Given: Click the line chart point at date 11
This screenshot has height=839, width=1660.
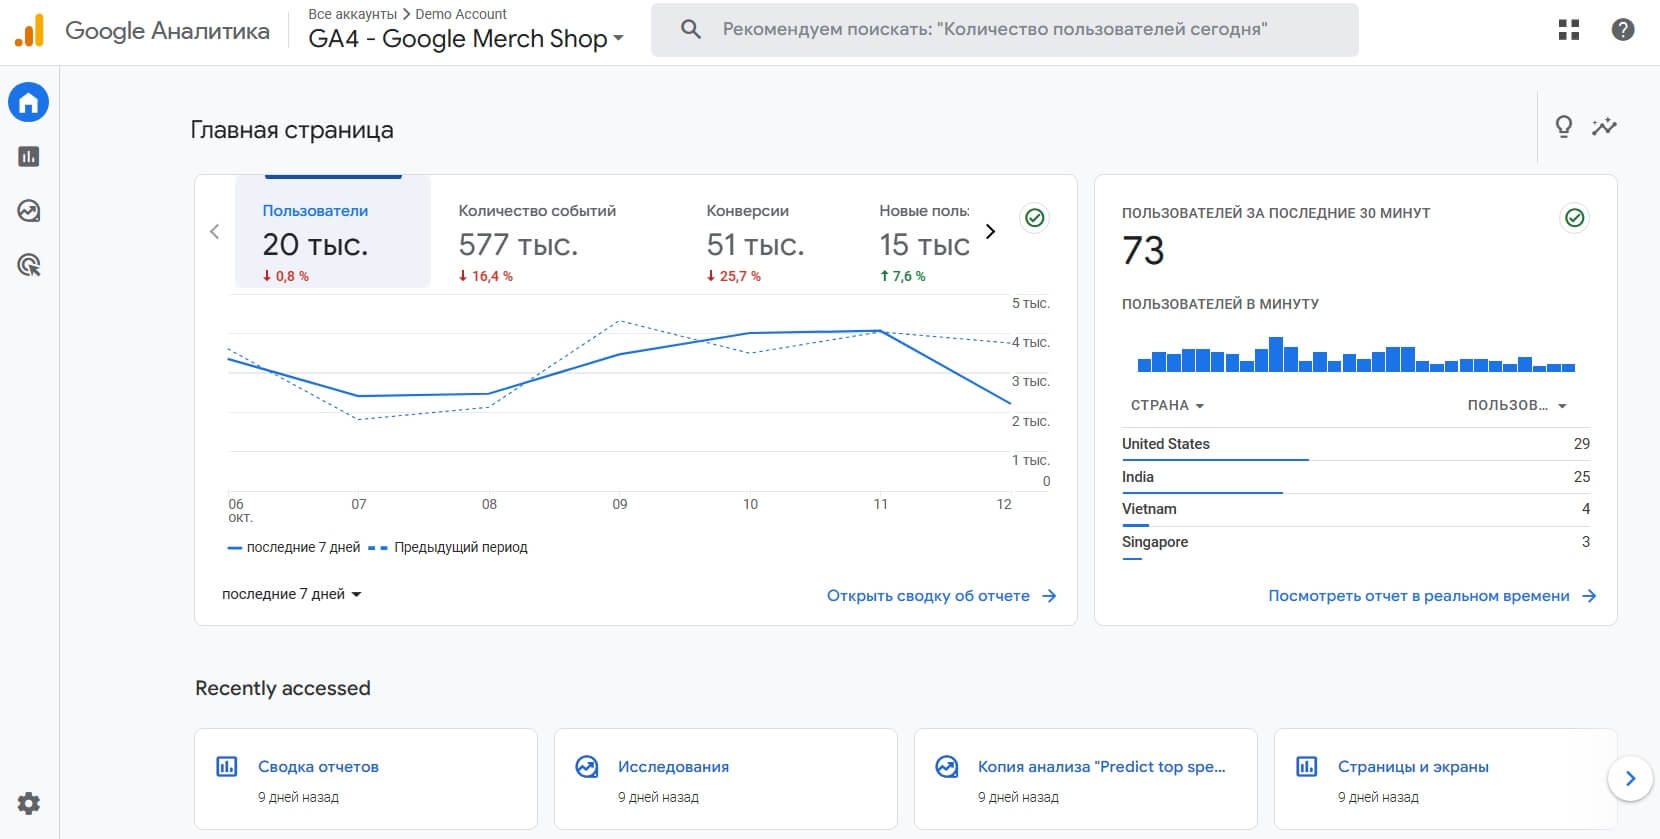Looking at the screenshot, I should click(x=880, y=331).
